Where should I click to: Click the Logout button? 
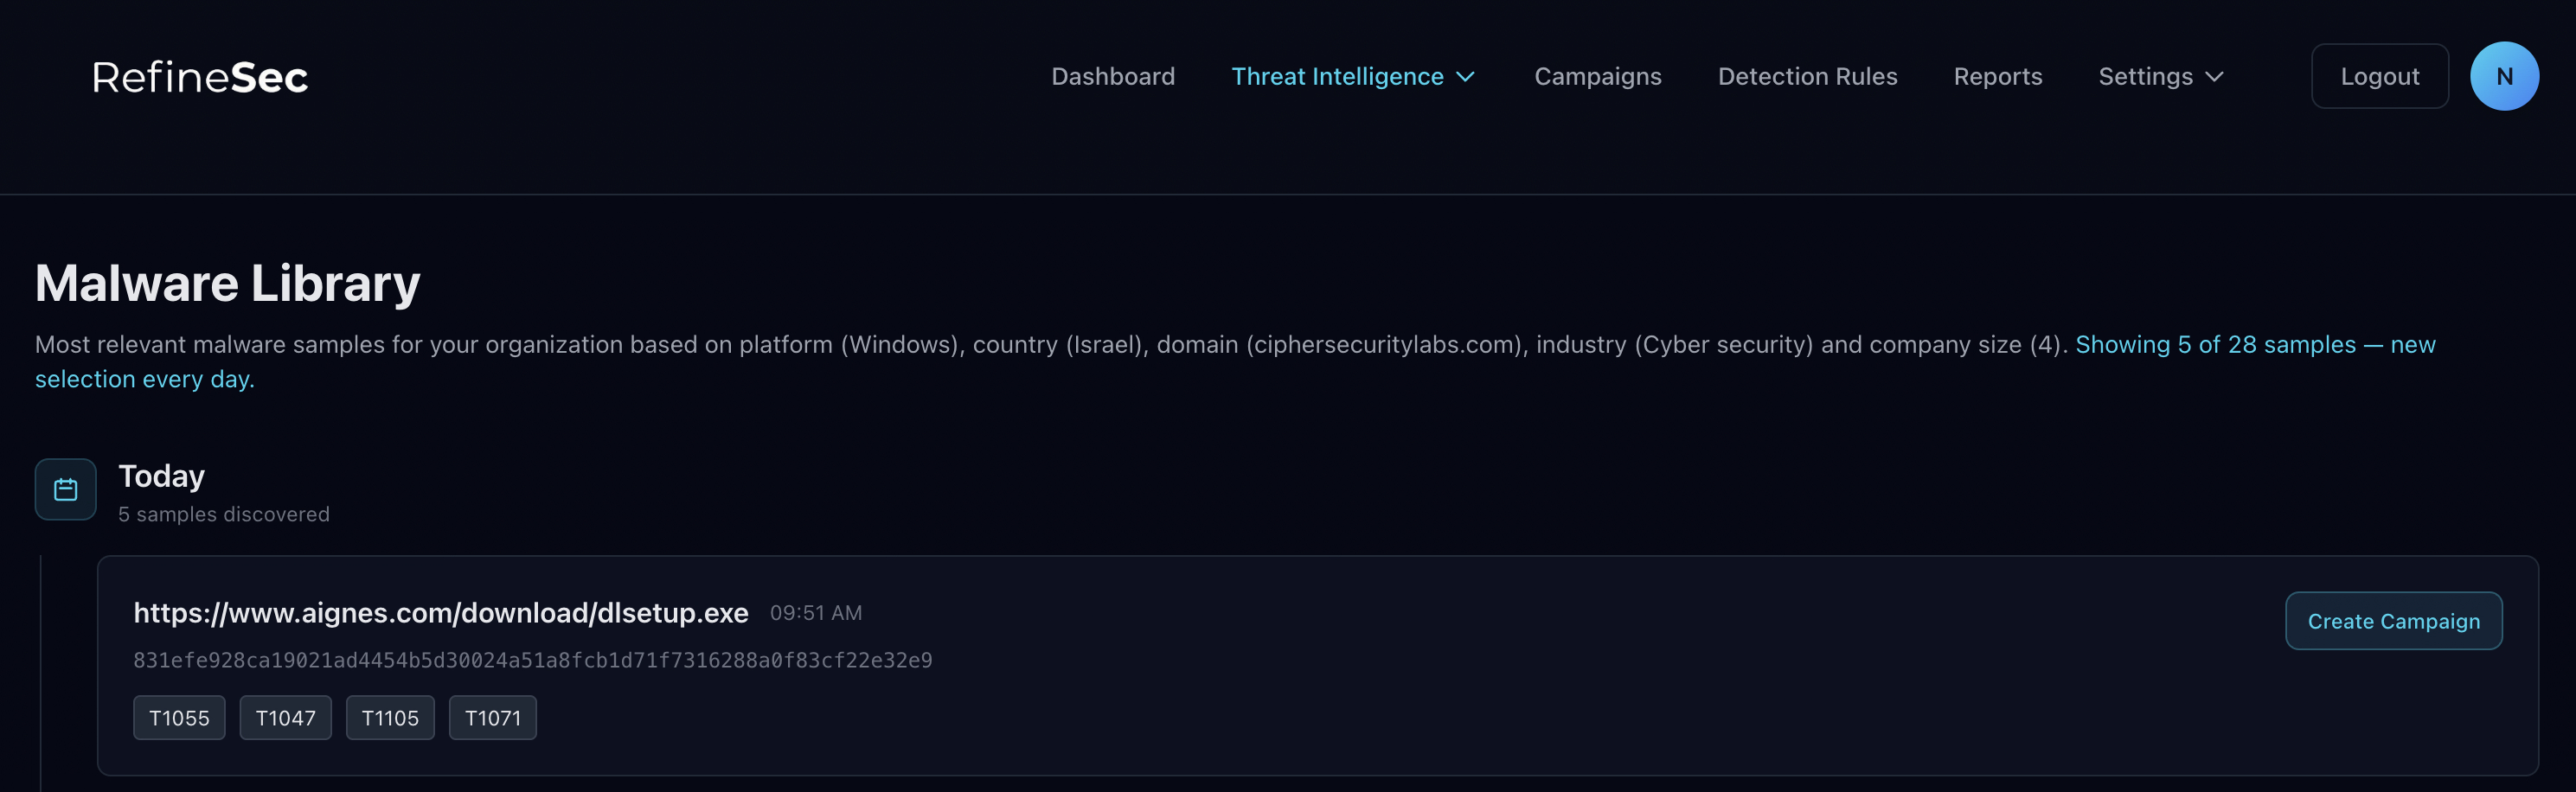[2379, 75]
